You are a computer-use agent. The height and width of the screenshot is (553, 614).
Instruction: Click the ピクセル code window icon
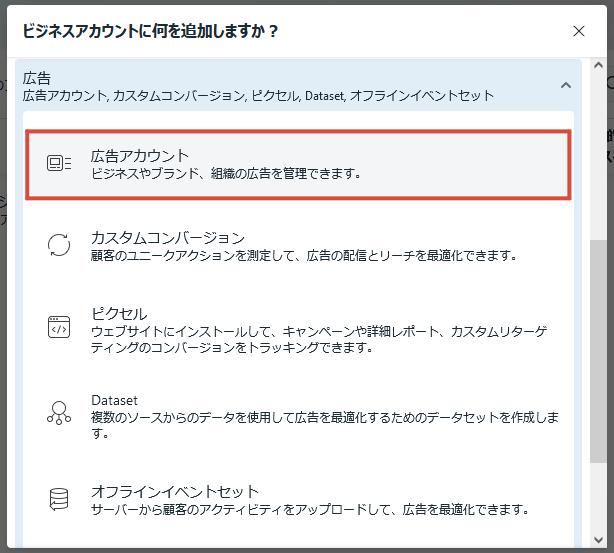[x=59, y=327]
